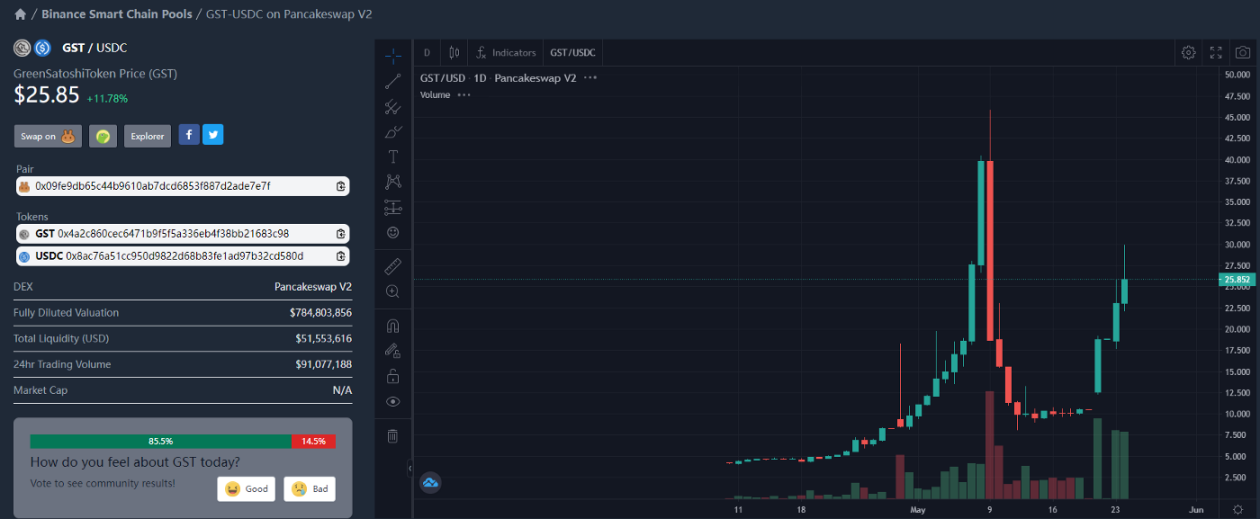Click the Pancakeswap V2 DEX value
1260x519 pixels.
[313, 287]
